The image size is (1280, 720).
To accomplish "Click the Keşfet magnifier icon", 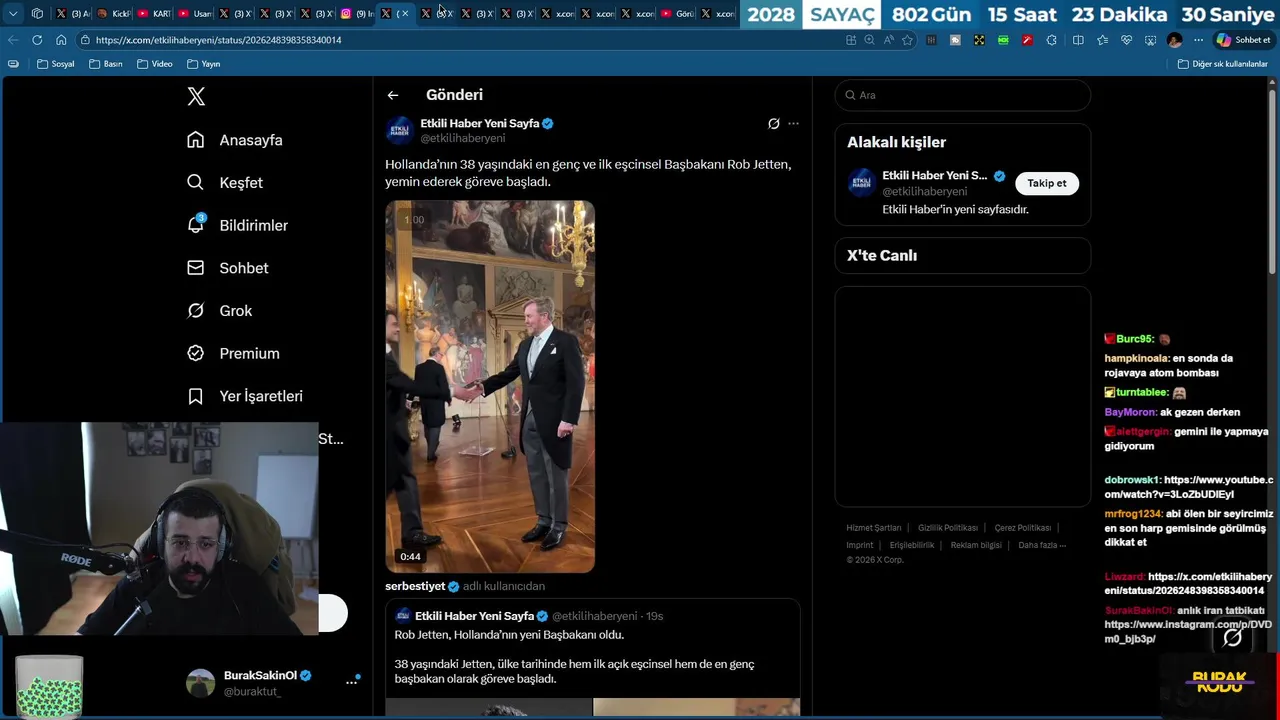I will tap(196, 183).
